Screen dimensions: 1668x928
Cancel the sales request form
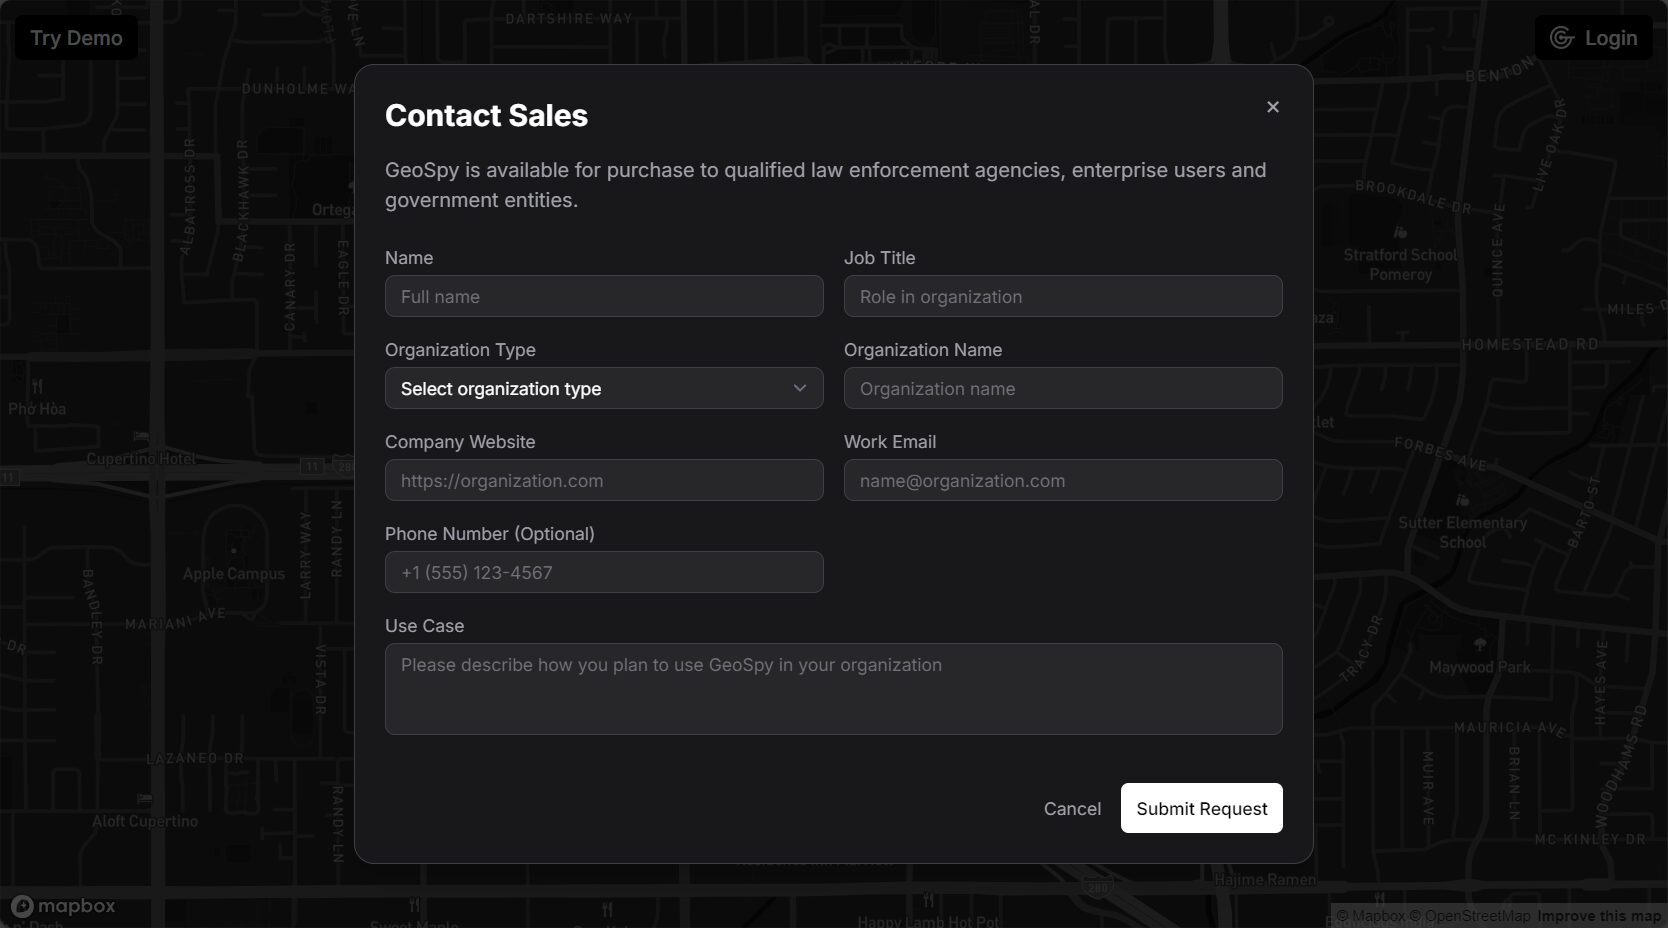[x=1072, y=809]
